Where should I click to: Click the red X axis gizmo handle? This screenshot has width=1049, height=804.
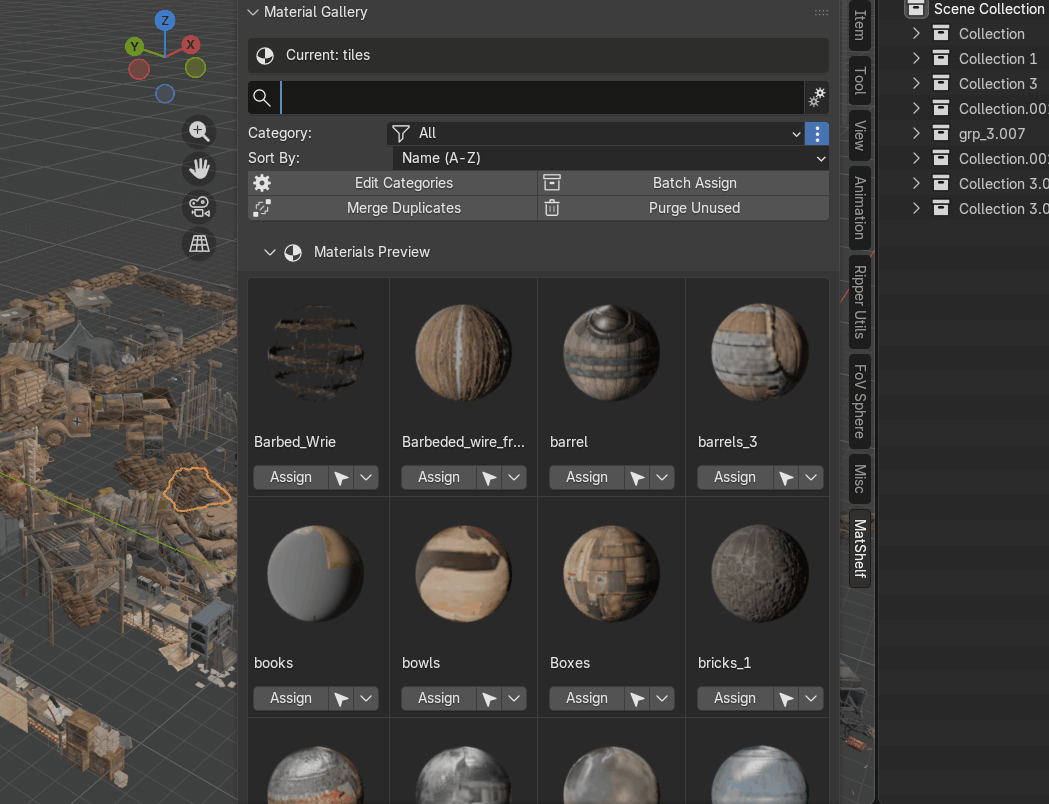191,45
